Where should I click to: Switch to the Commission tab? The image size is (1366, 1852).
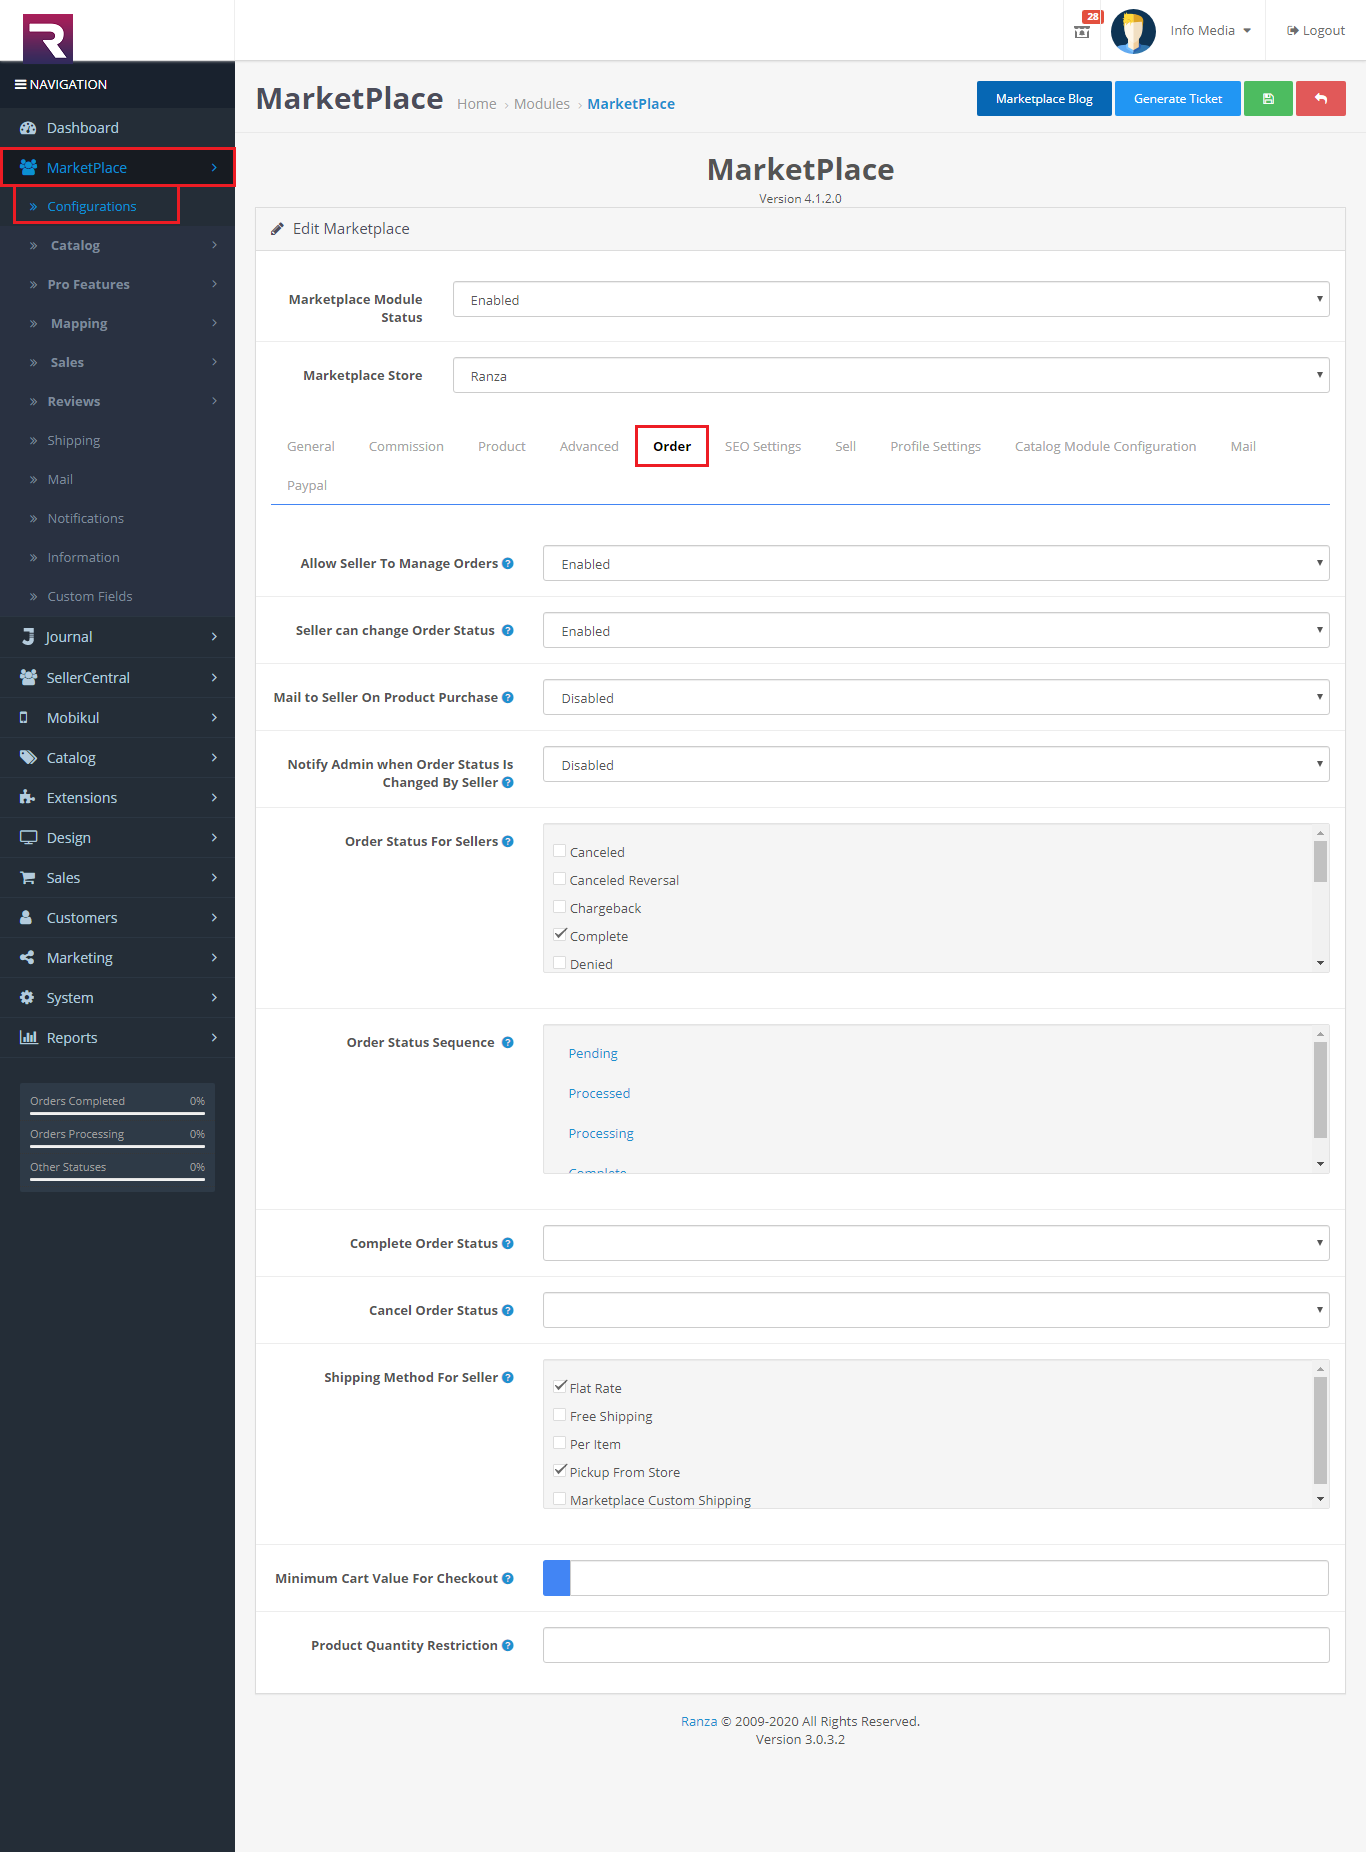coord(406,446)
